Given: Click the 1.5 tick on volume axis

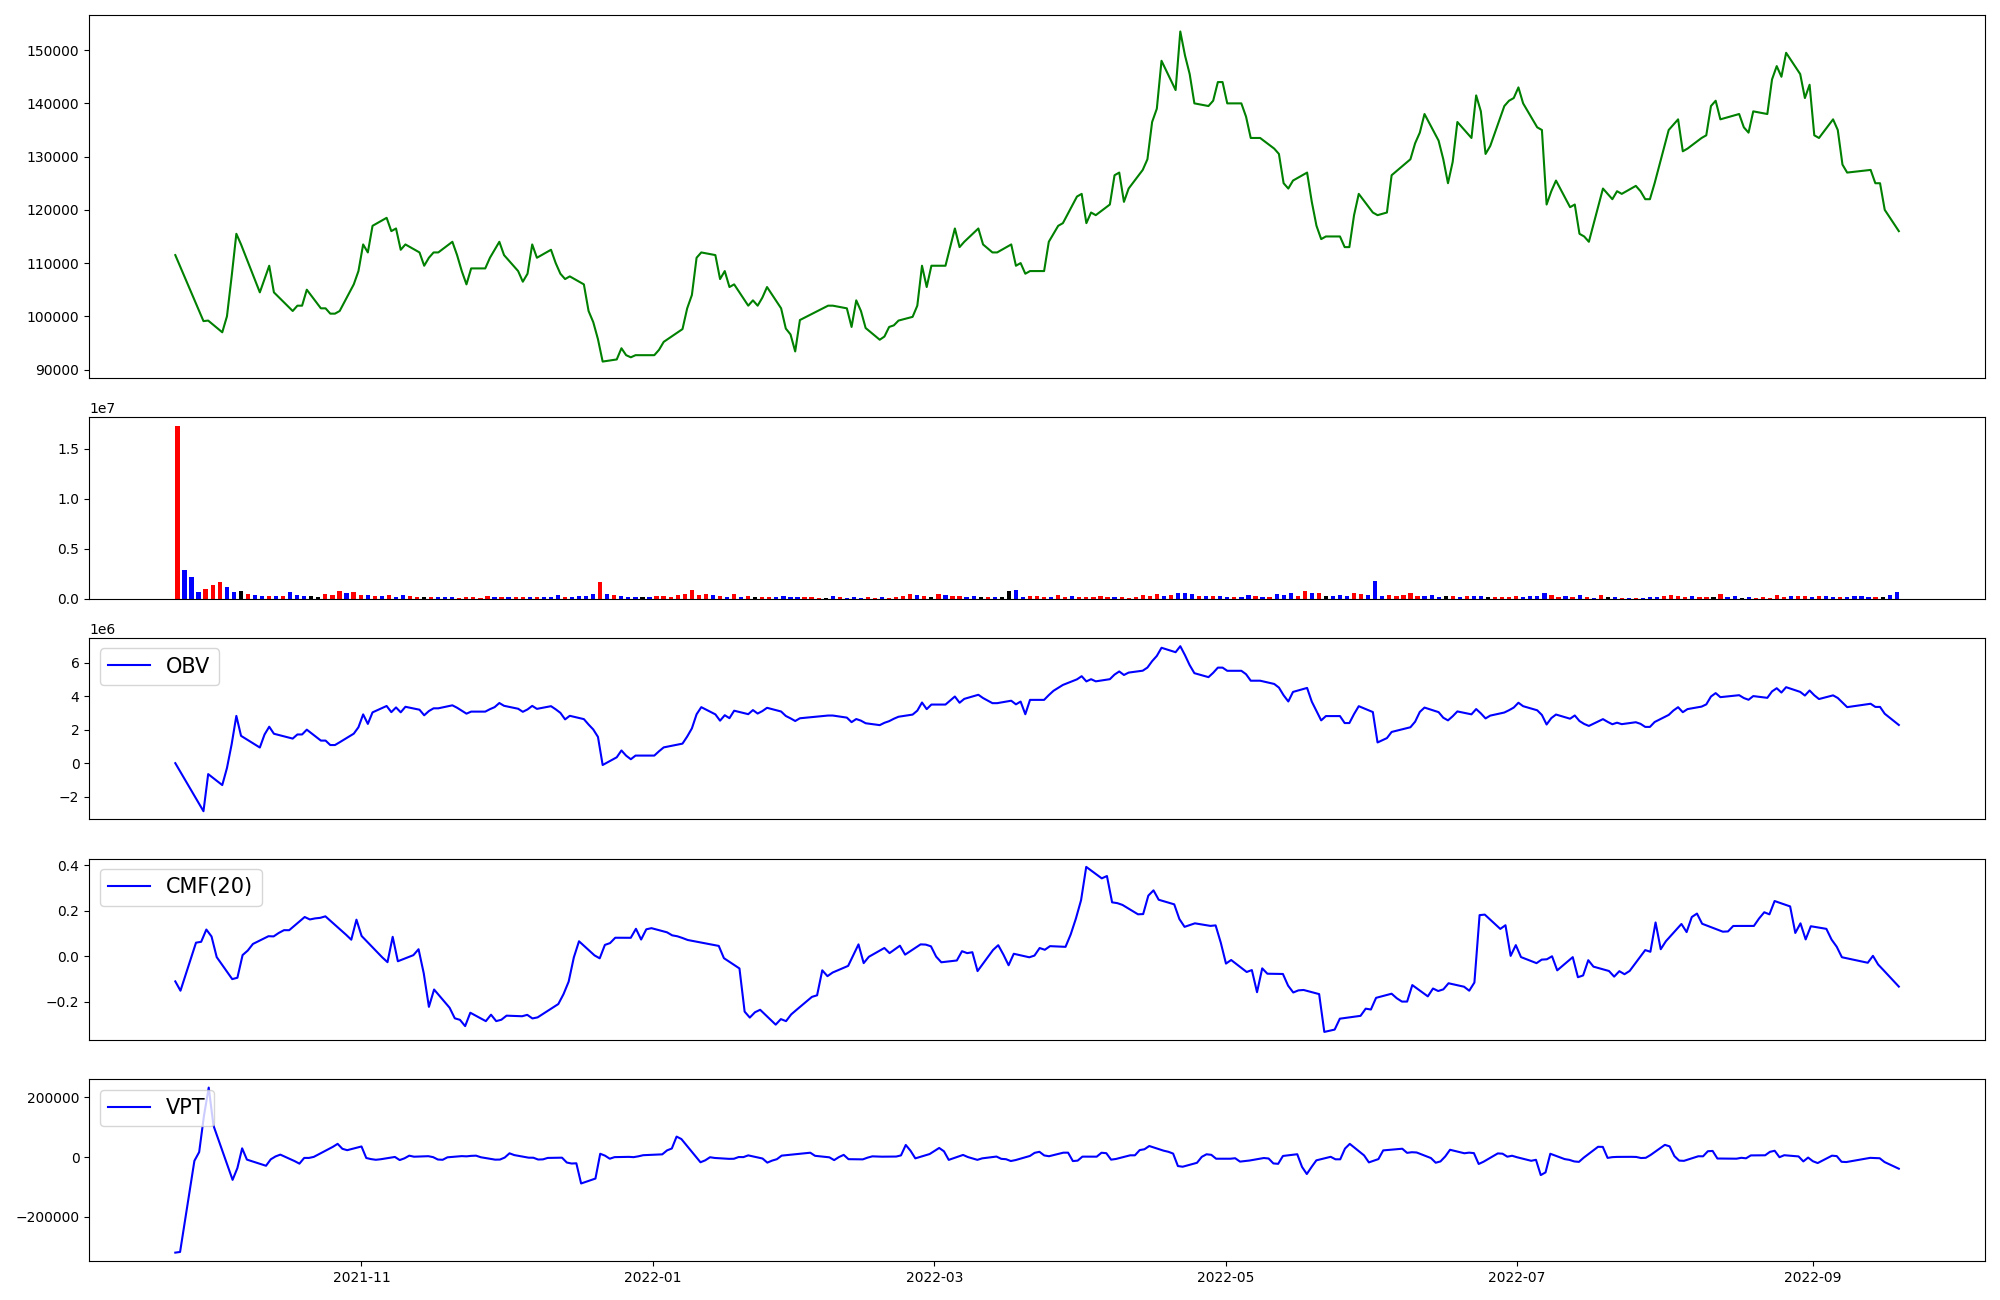Looking at the screenshot, I should click(x=68, y=450).
